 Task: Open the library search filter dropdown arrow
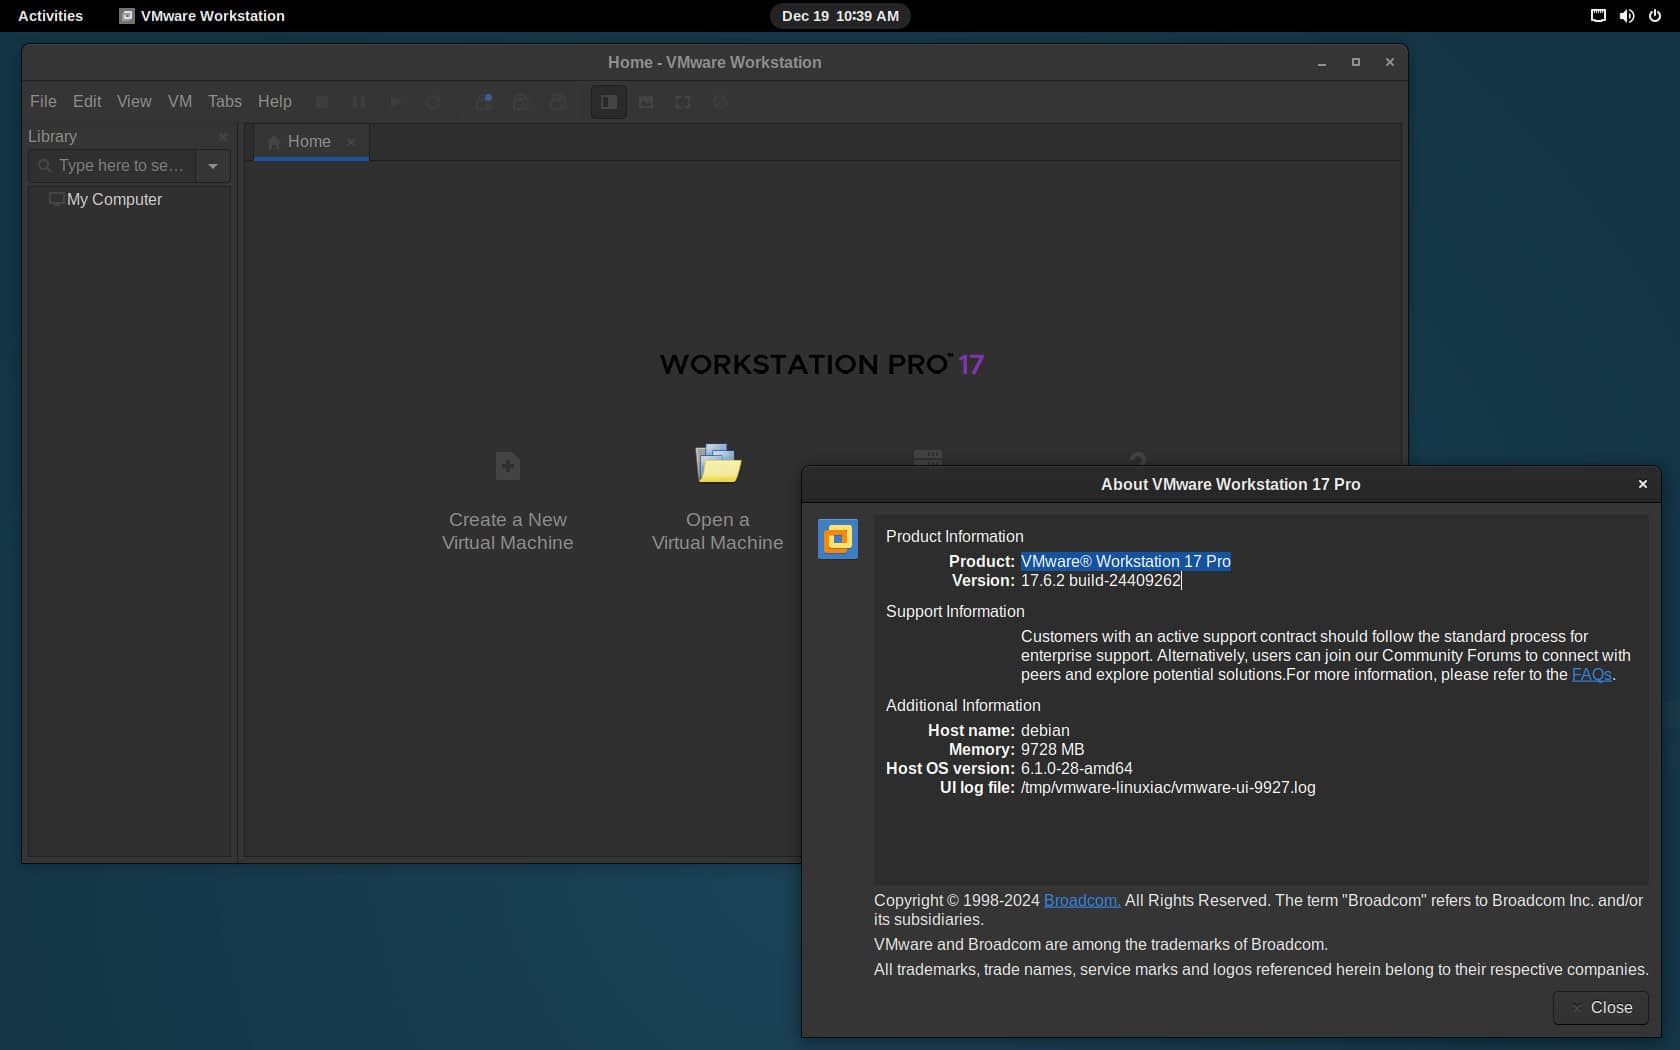tap(213, 166)
